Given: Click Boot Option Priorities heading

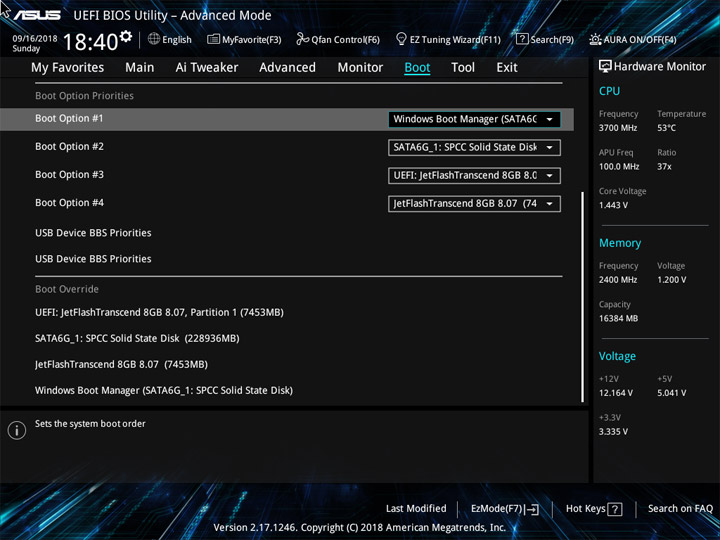Looking at the screenshot, I should 84,96.
